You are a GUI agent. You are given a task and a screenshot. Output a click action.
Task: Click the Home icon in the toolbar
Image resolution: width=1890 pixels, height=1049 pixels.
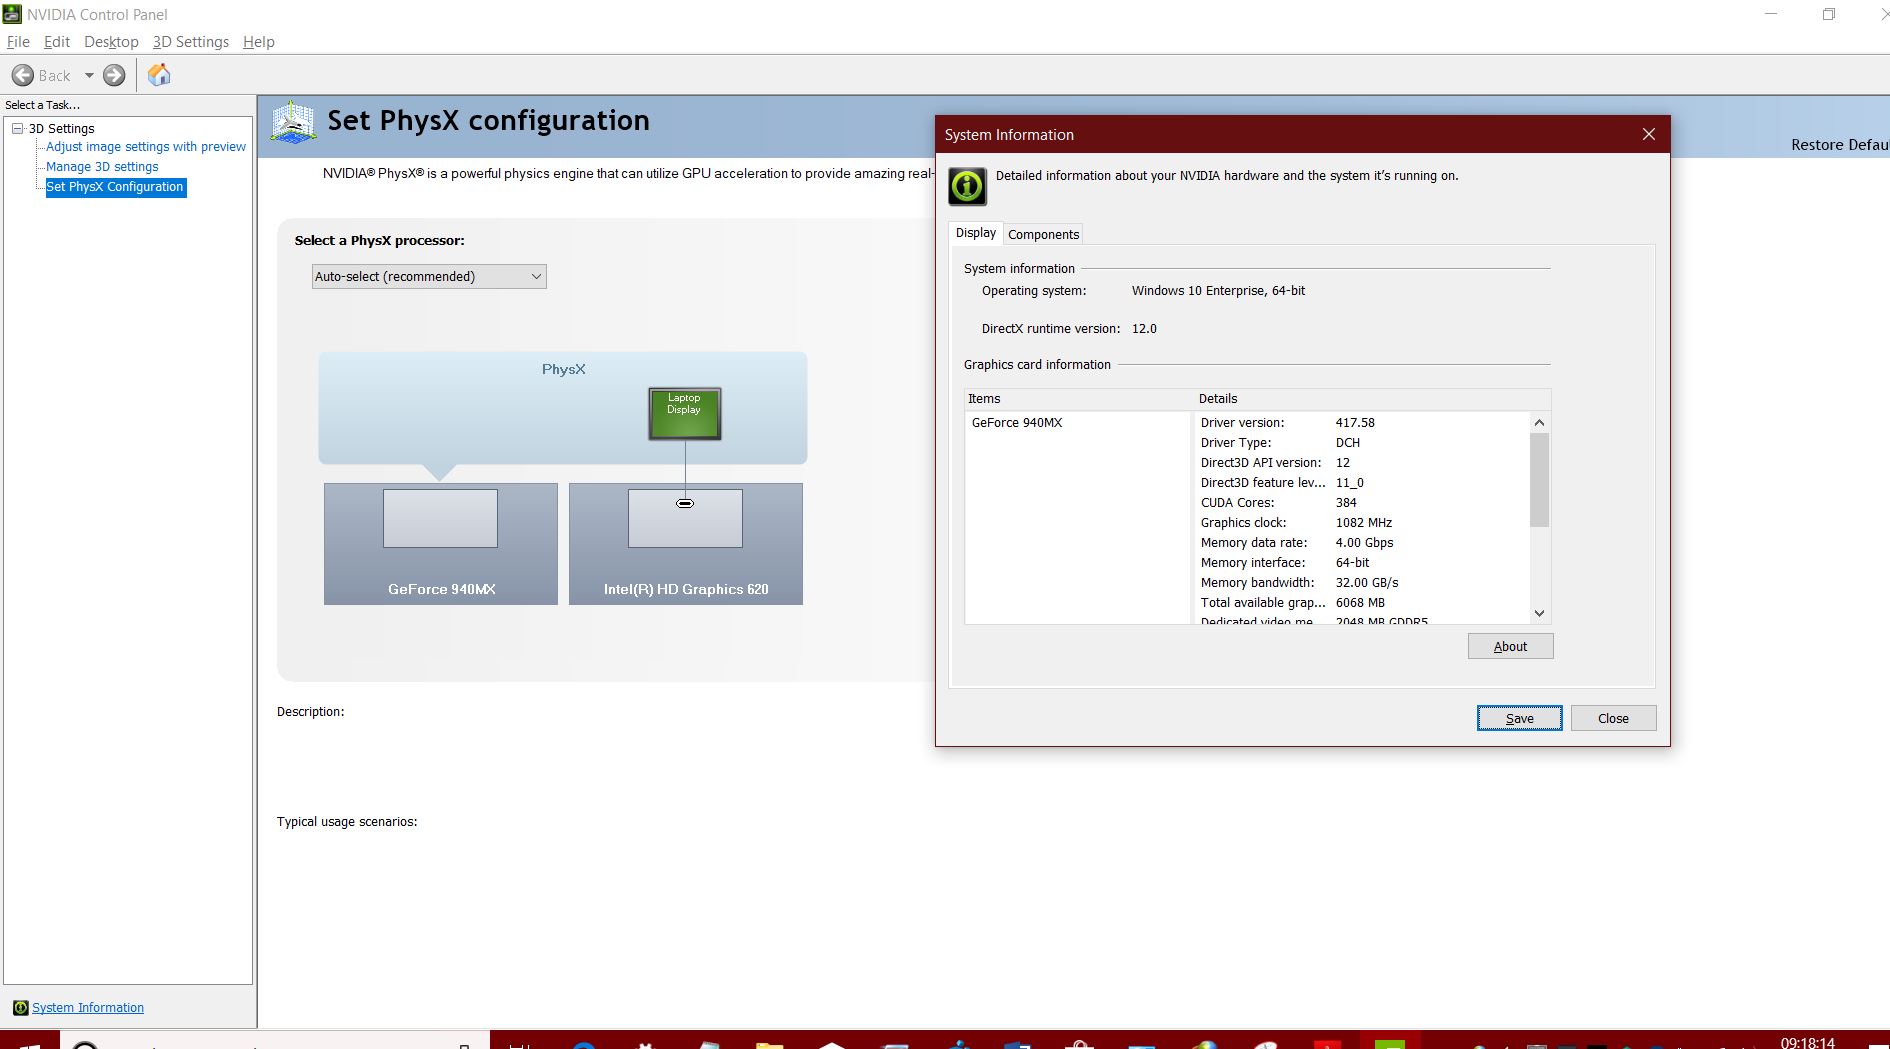[158, 75]
